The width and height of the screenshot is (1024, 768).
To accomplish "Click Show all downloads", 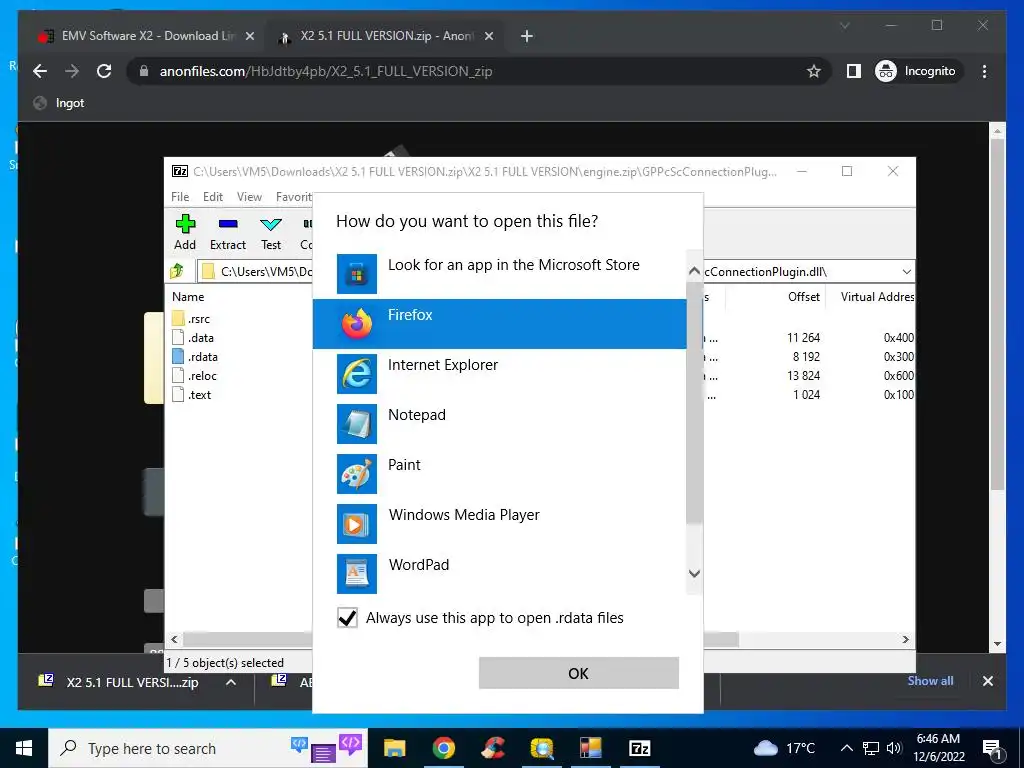I will [930, 681].
